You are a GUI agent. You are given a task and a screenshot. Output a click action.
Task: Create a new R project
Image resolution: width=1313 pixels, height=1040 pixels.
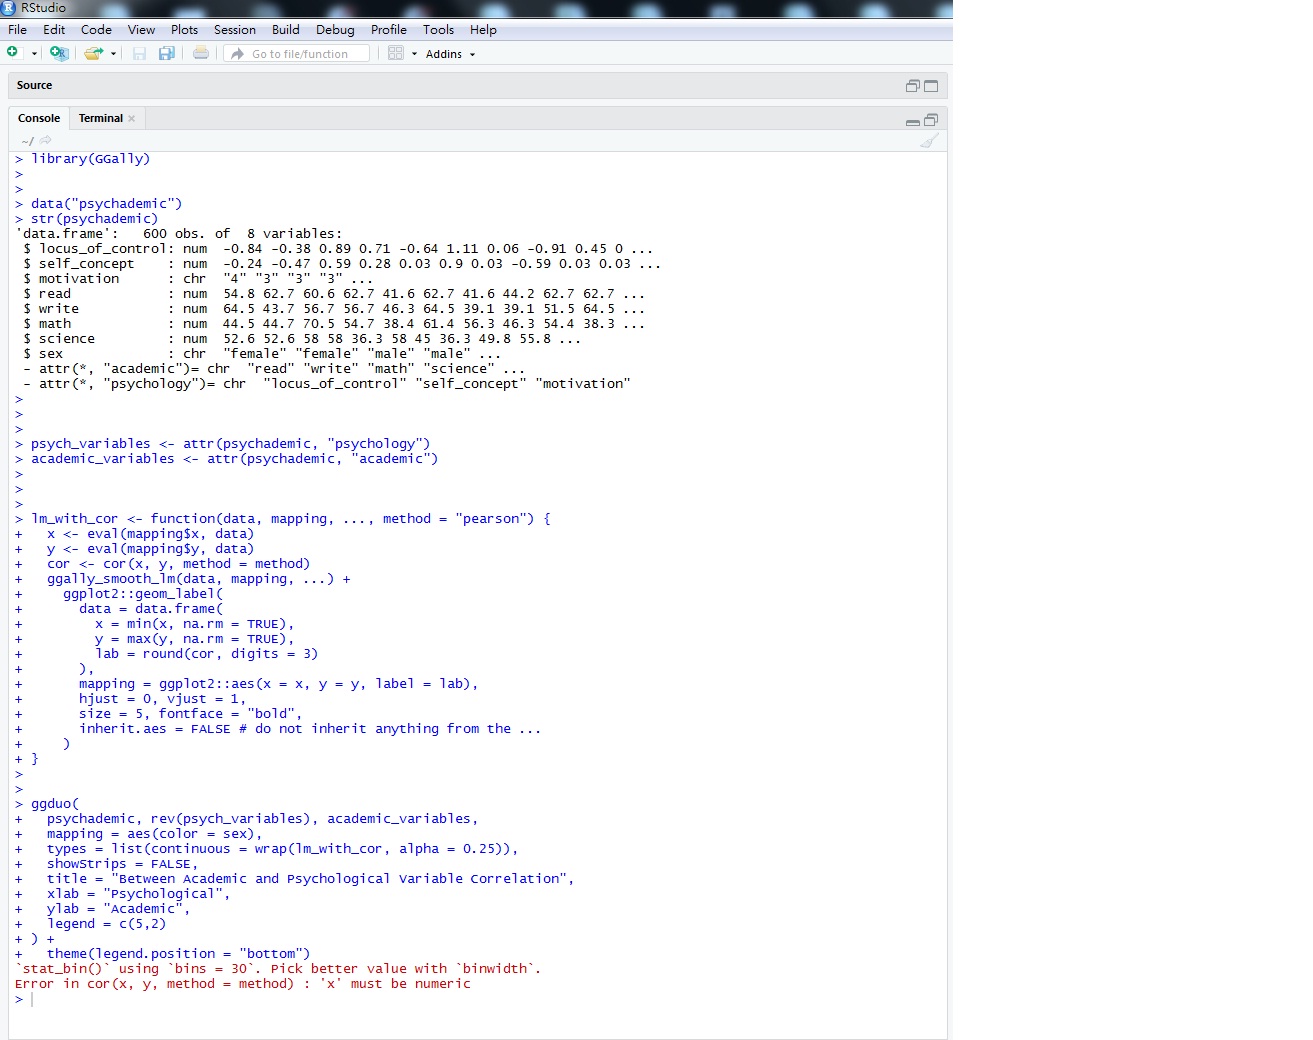(x=58, y=53)
